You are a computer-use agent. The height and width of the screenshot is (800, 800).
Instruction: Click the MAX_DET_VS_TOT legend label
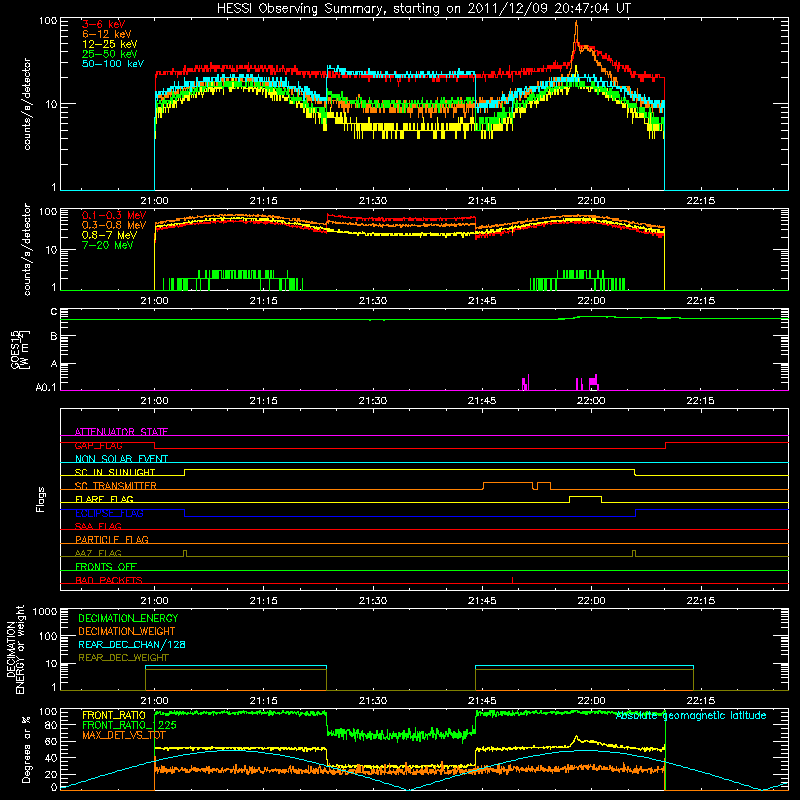pyautogui.click(x=124, y=735)
